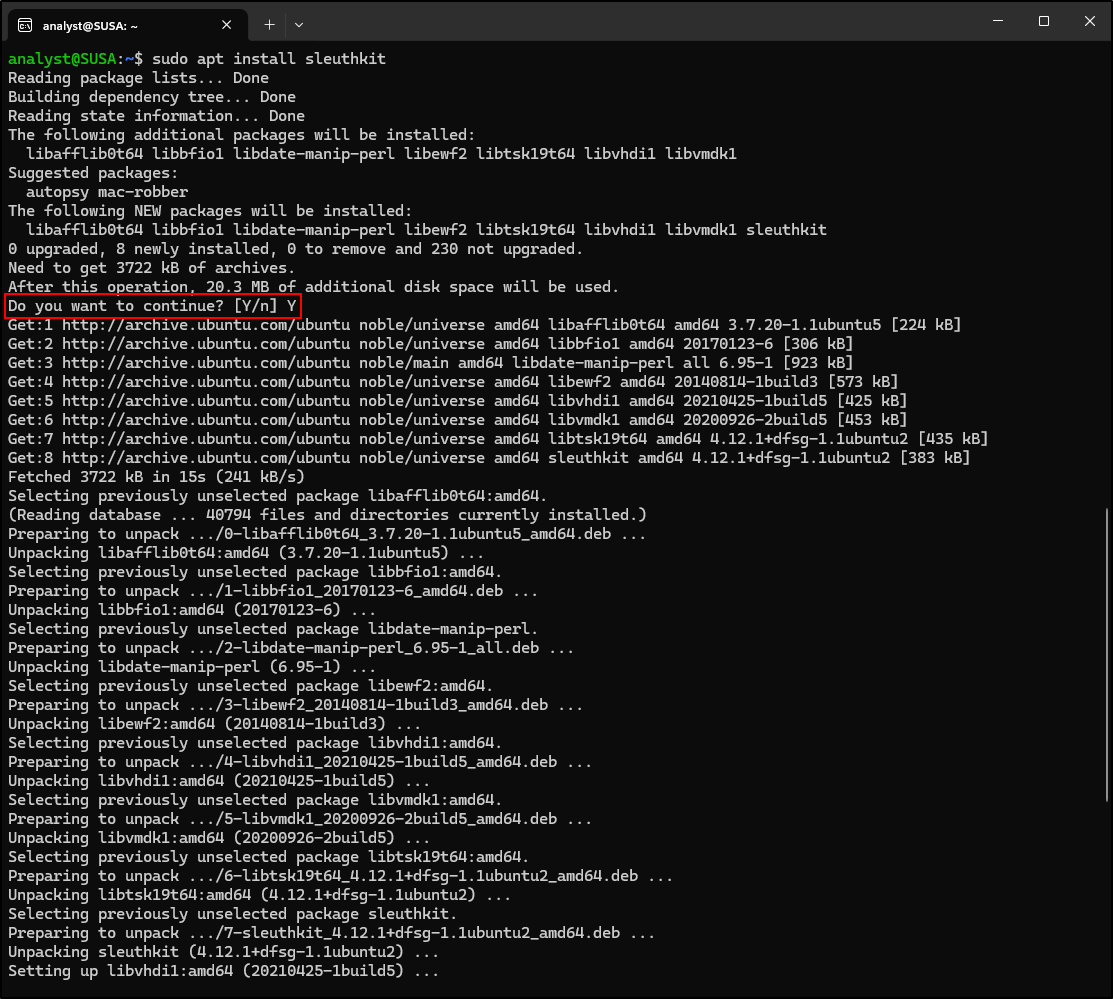Click the Get:7 libtsk19t64 download line
This screenshot has width=1113, height=999.
point(498,439)
